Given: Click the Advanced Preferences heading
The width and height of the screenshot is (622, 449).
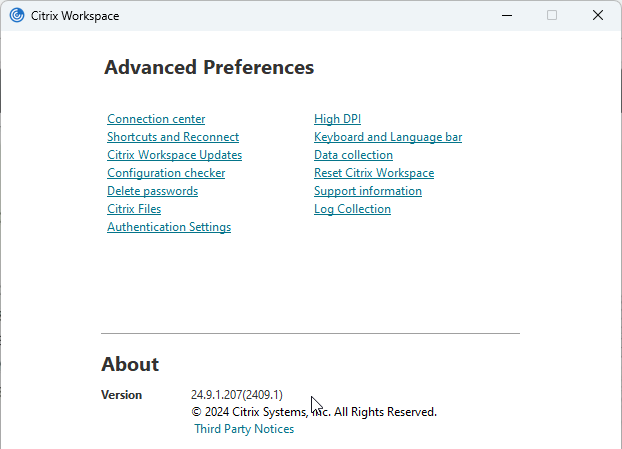Looking at the screenshot, I should [209, 67].
